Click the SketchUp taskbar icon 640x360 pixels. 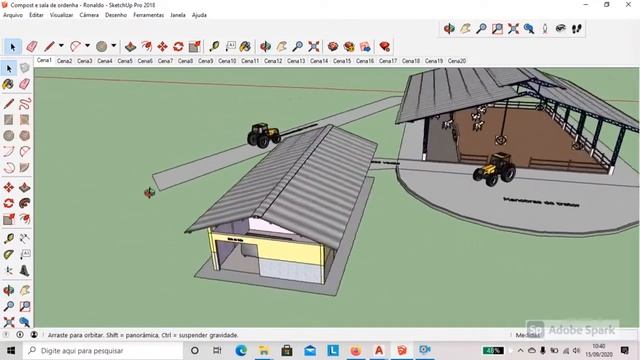coord(402,351)
